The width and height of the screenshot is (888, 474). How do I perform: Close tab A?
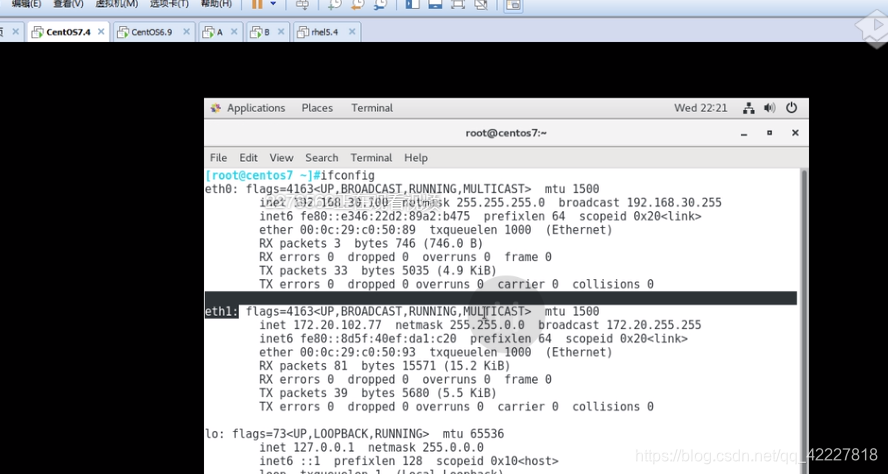(234, 32)
